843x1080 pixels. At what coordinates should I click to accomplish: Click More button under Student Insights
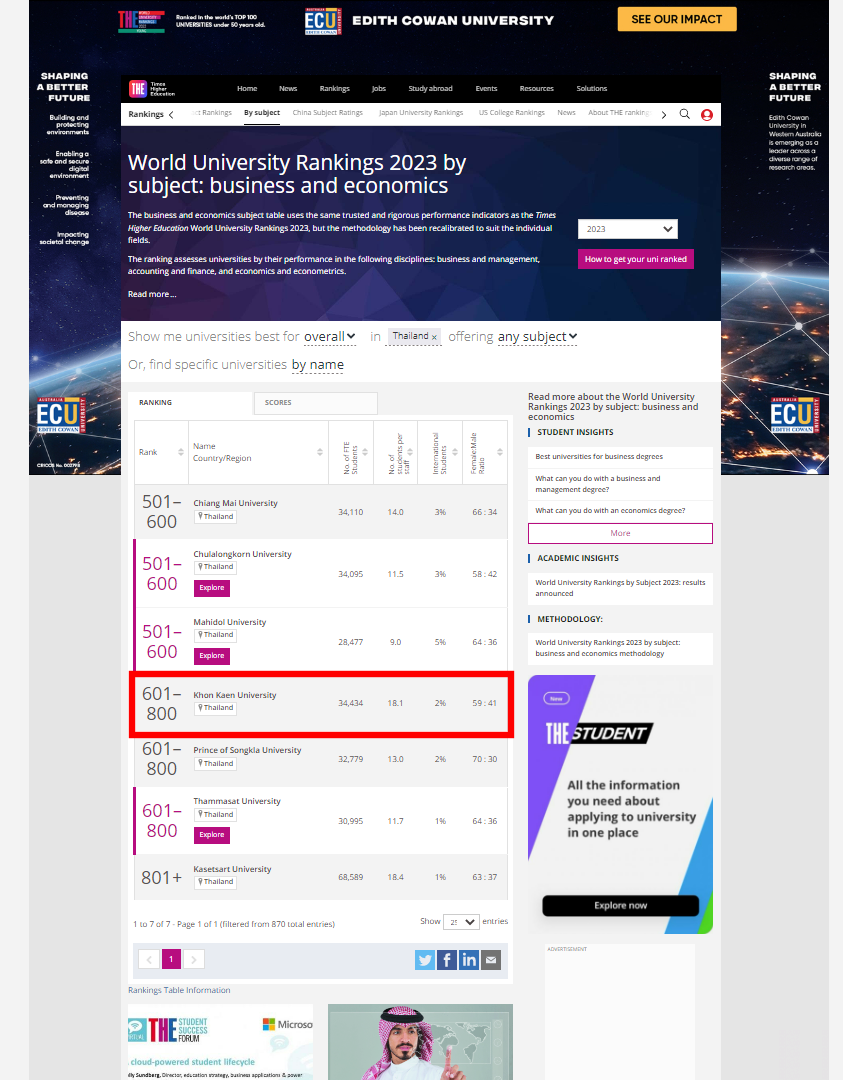point(621,533)
